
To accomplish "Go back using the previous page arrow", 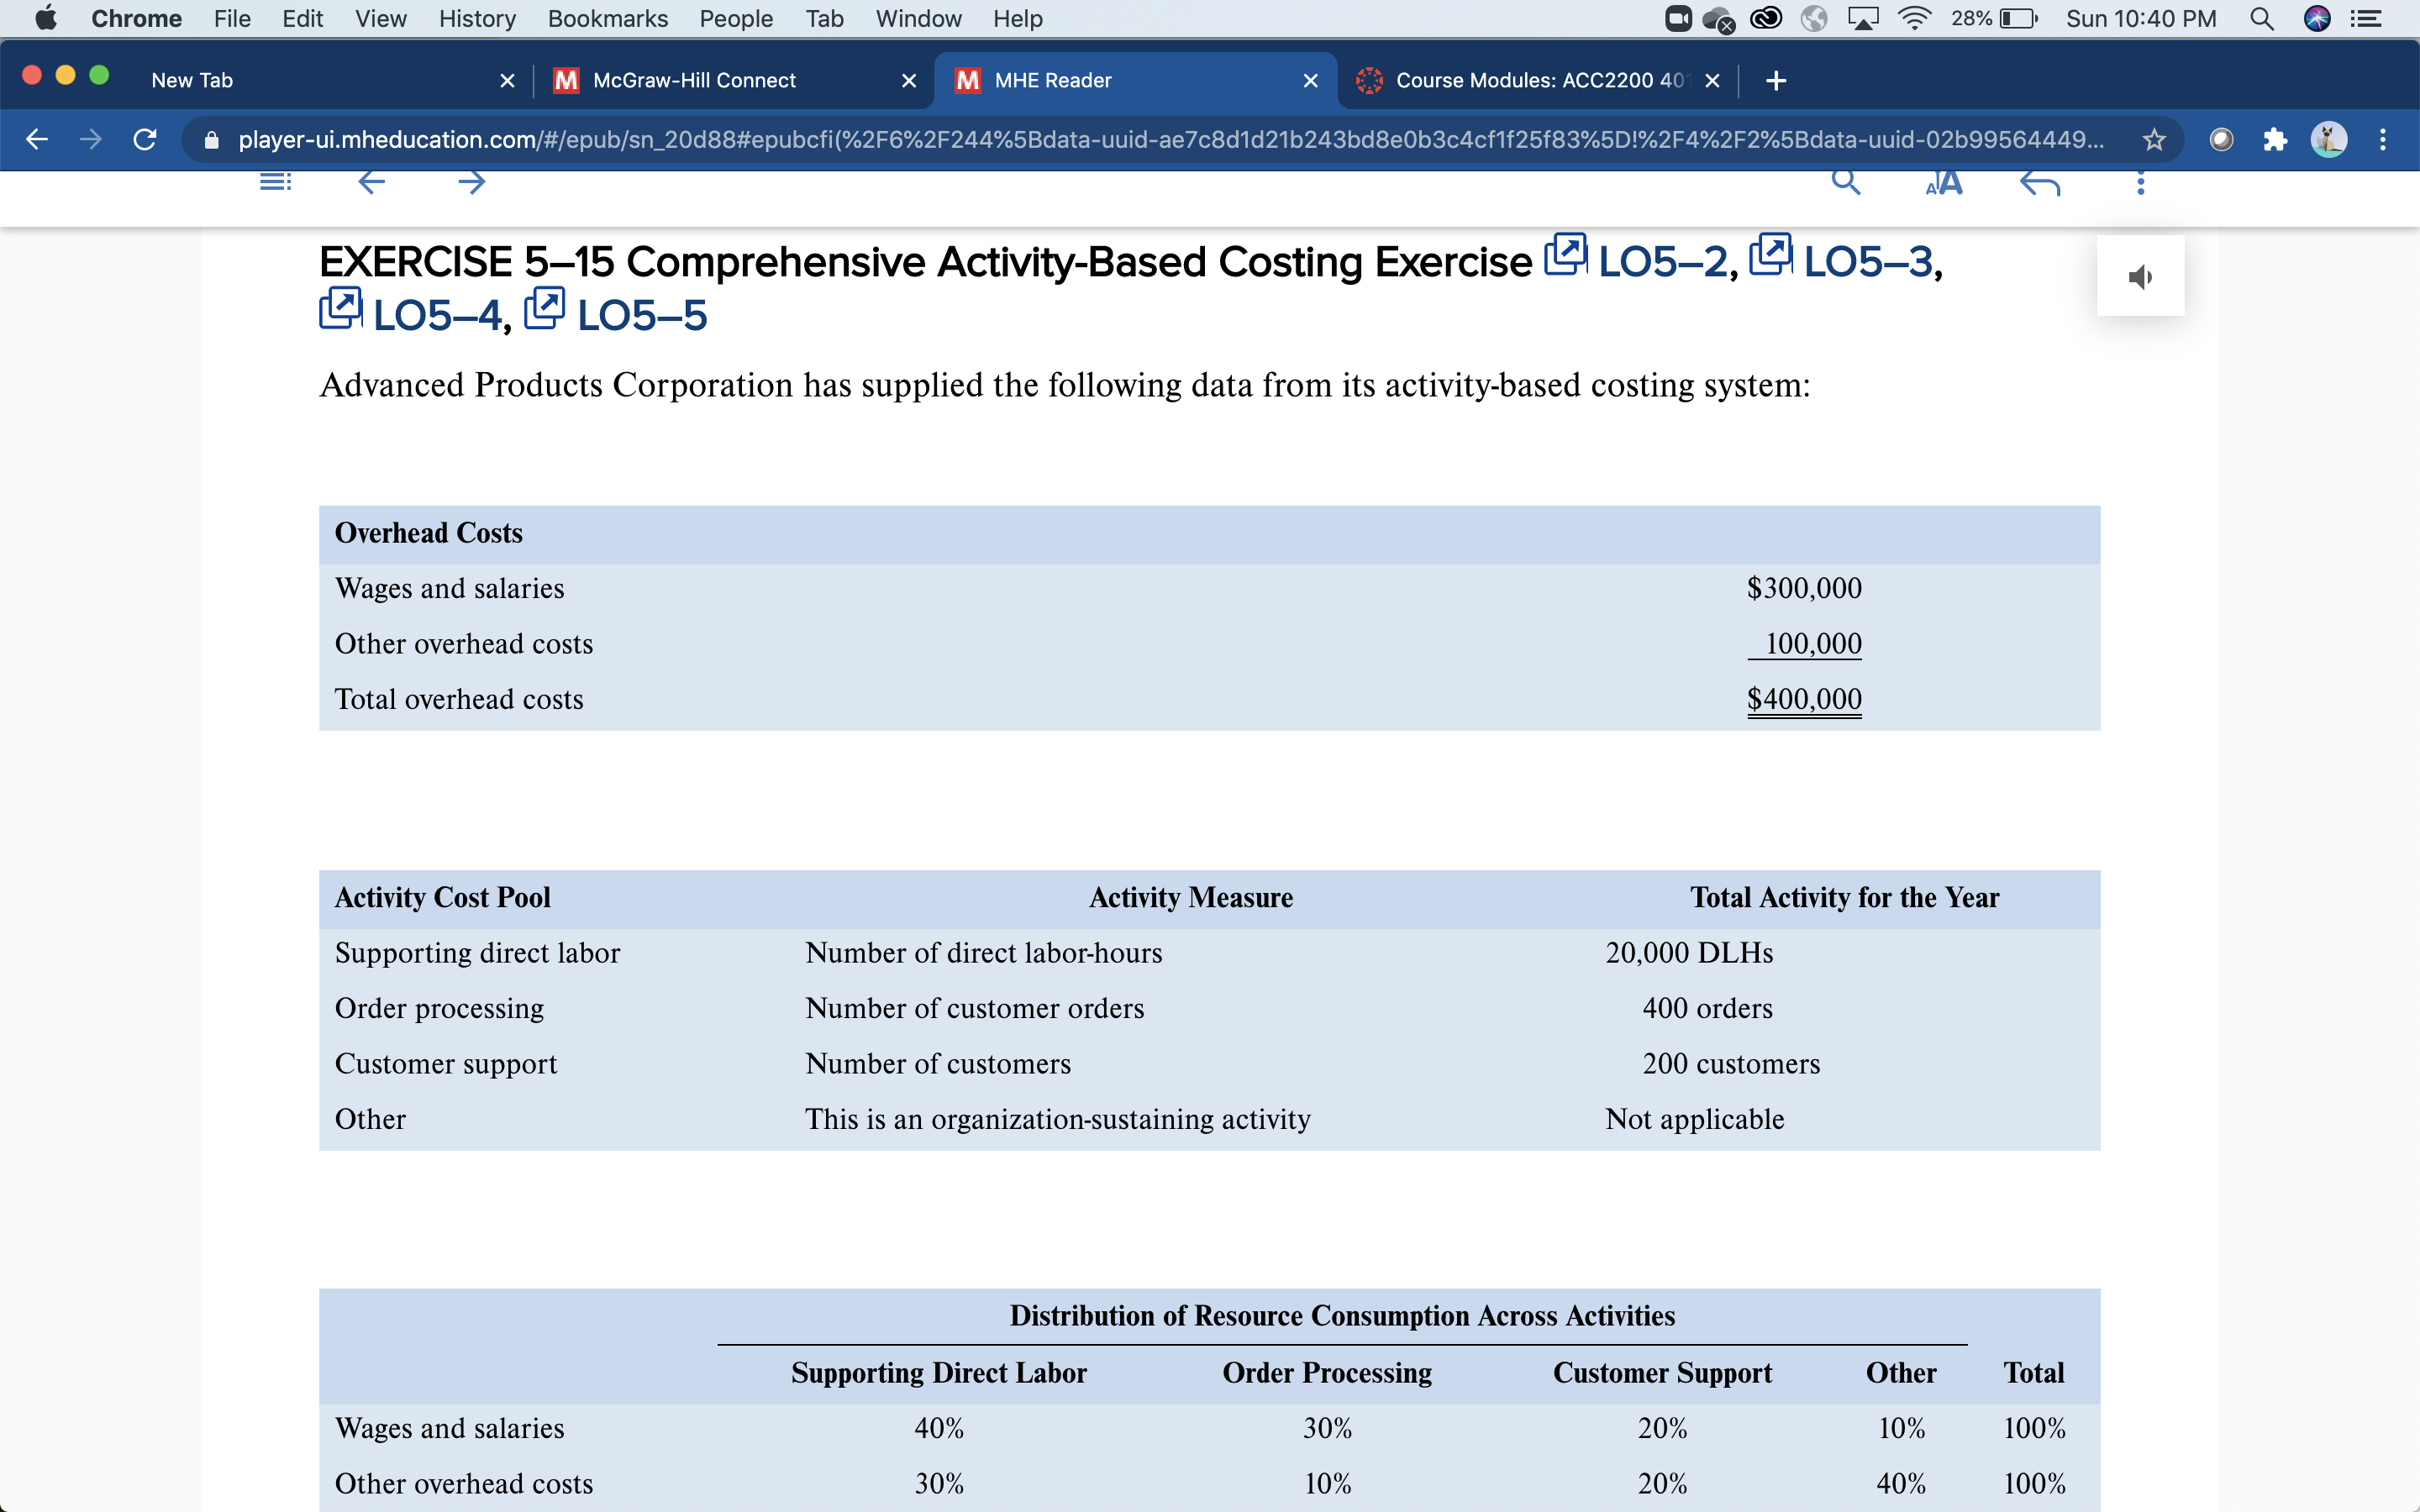I will [x=372, y=181].
